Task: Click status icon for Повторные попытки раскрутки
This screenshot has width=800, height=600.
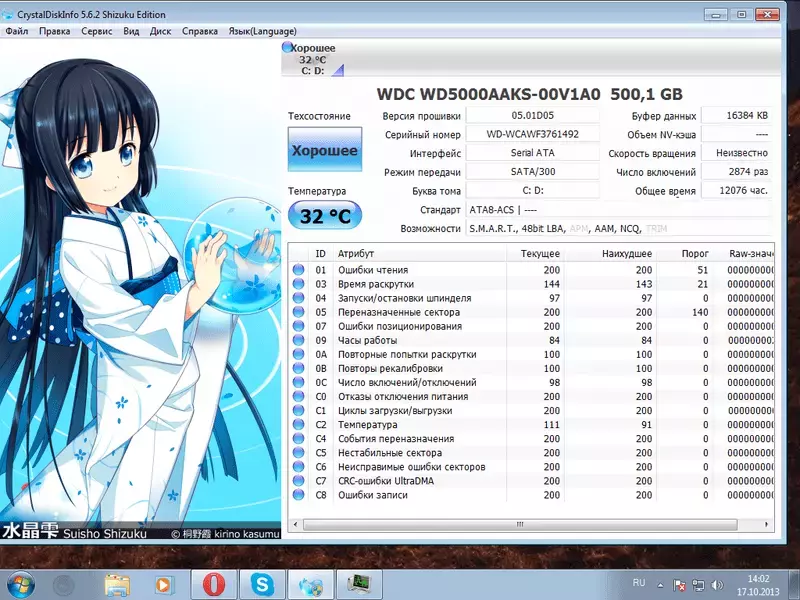Action: 298,354
